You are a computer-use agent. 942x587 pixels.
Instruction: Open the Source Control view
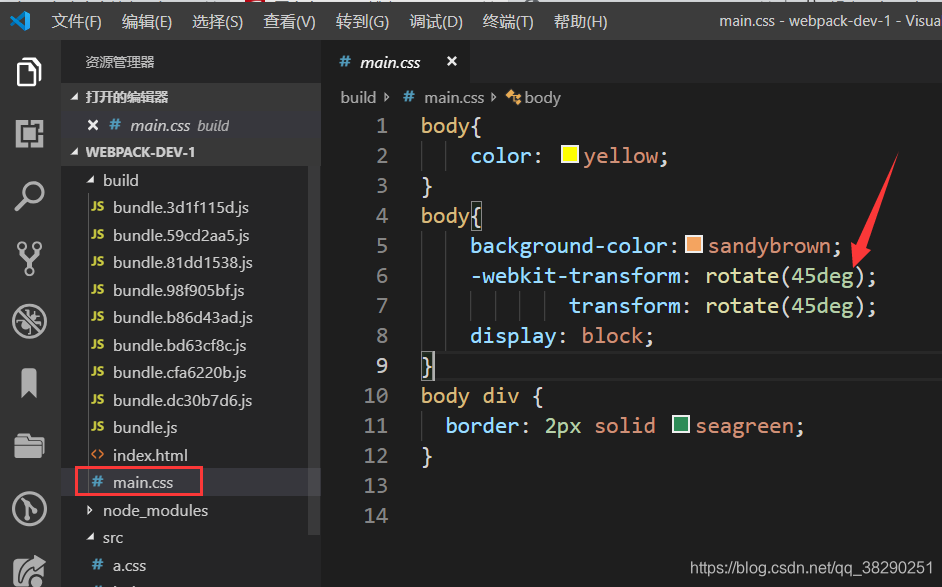tap(29, 258)
